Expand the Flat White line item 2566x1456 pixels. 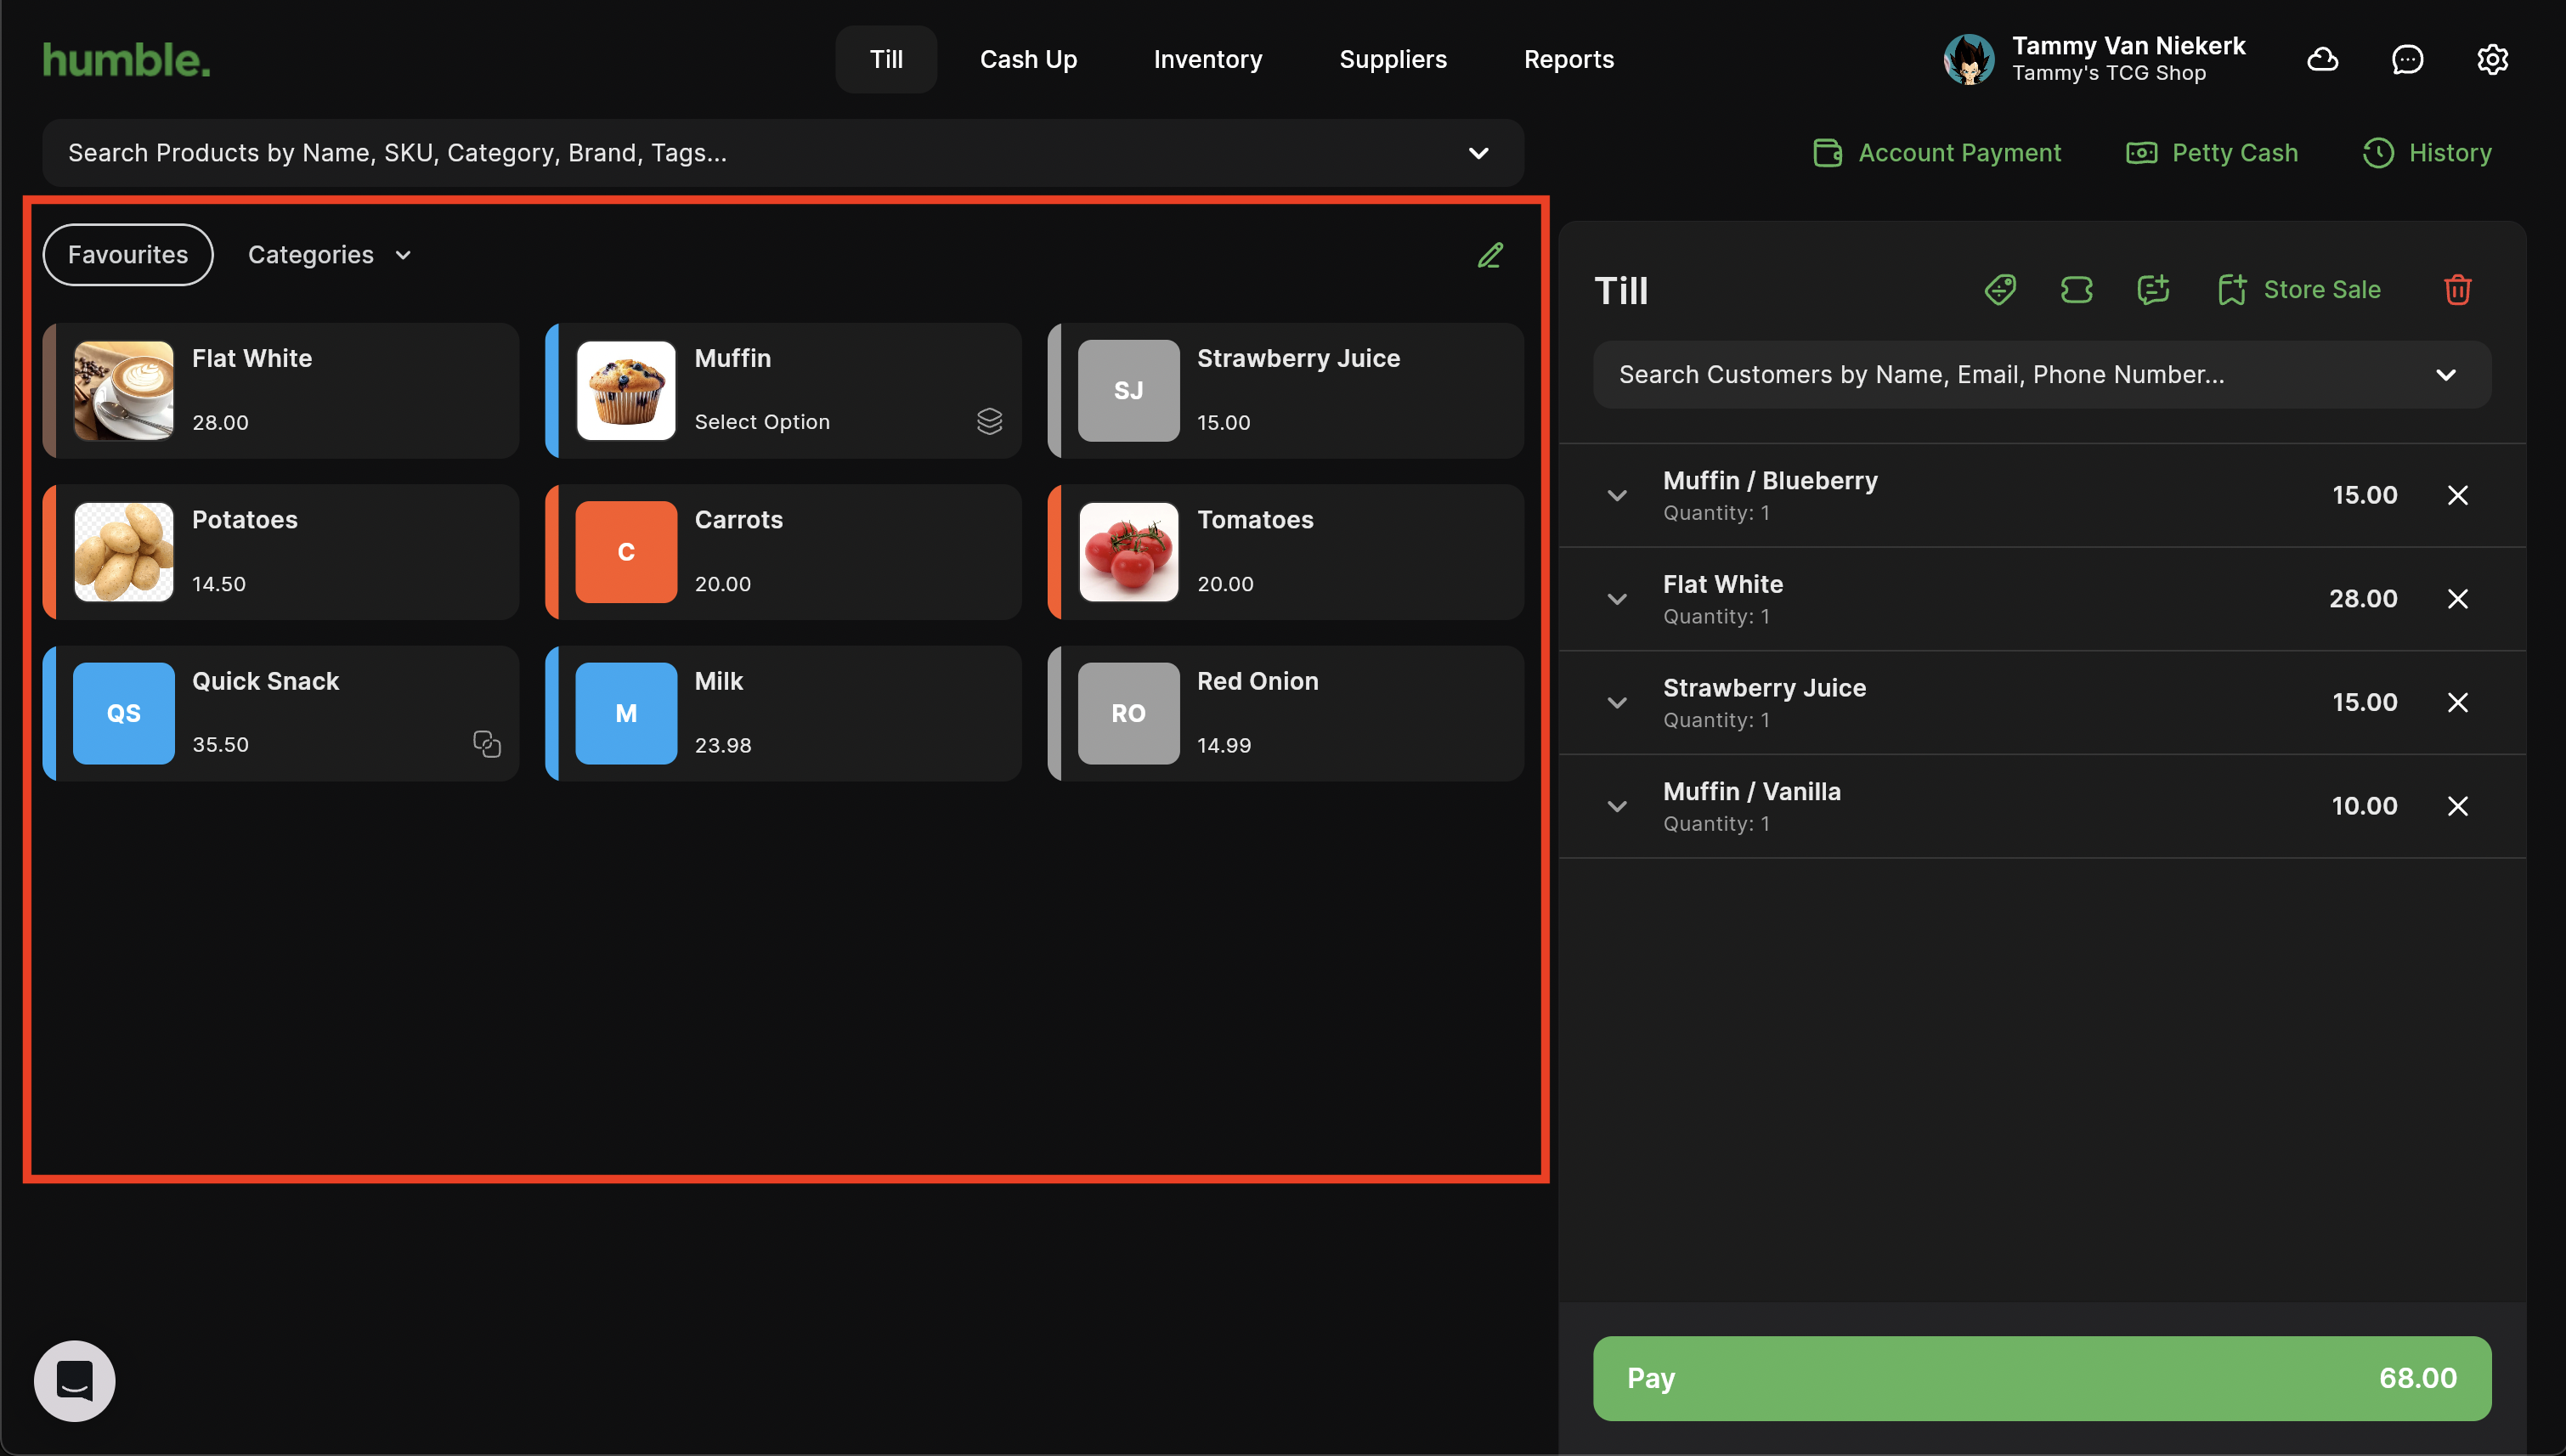click(1617, 599)
